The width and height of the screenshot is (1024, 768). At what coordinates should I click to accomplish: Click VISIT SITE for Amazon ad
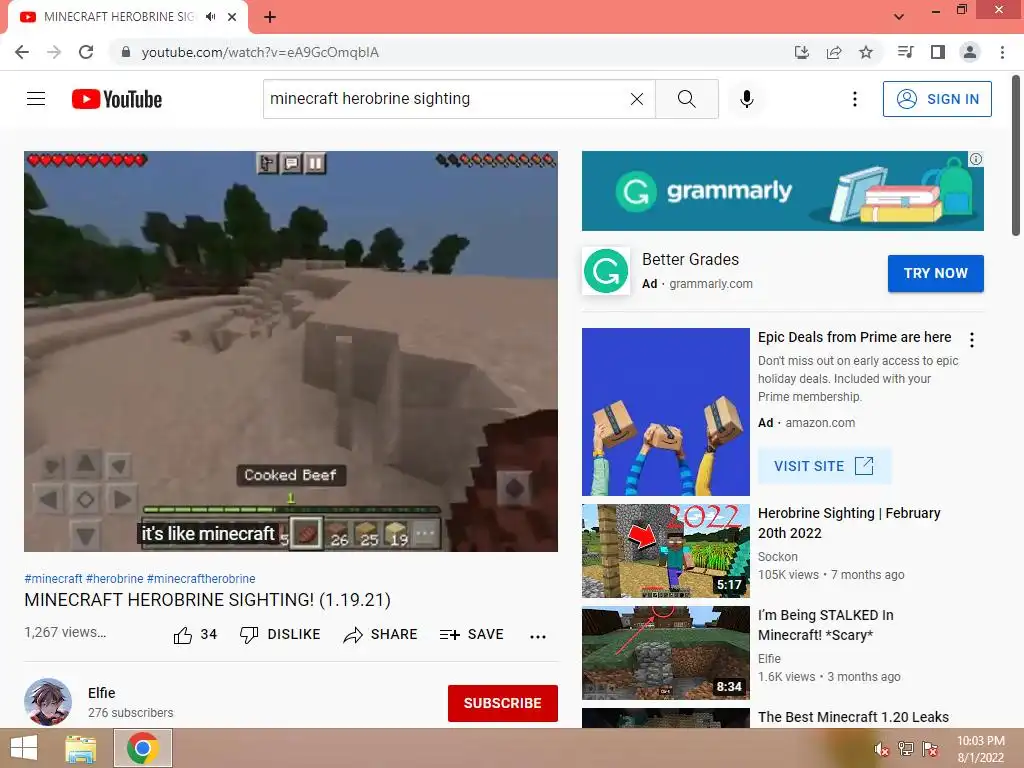[x=824, y=466]
